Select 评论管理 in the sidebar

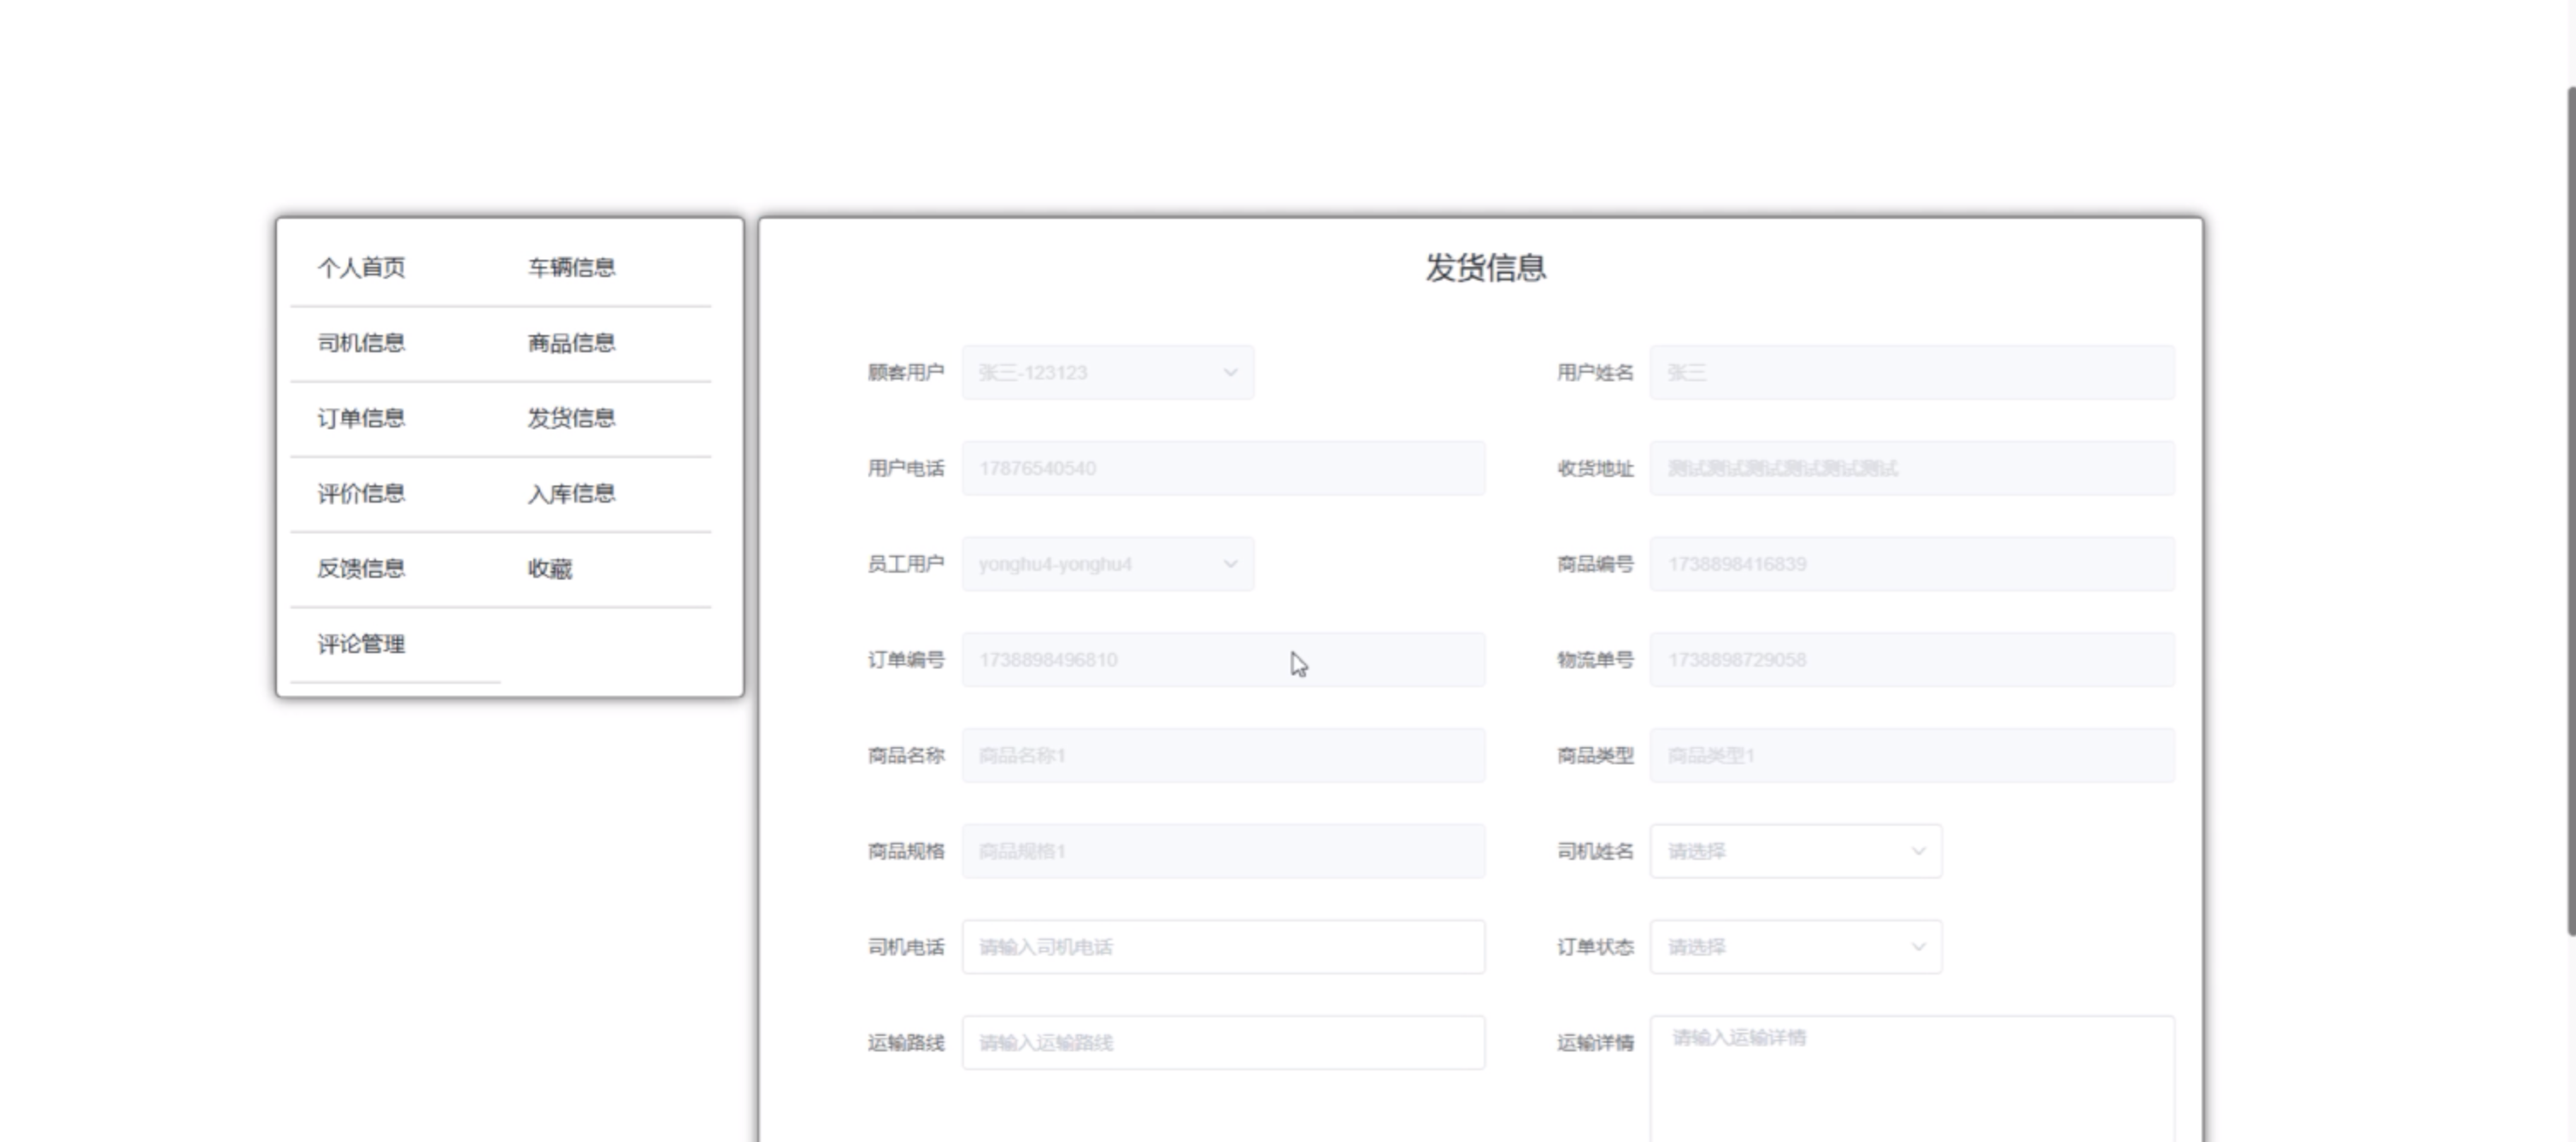361,644
